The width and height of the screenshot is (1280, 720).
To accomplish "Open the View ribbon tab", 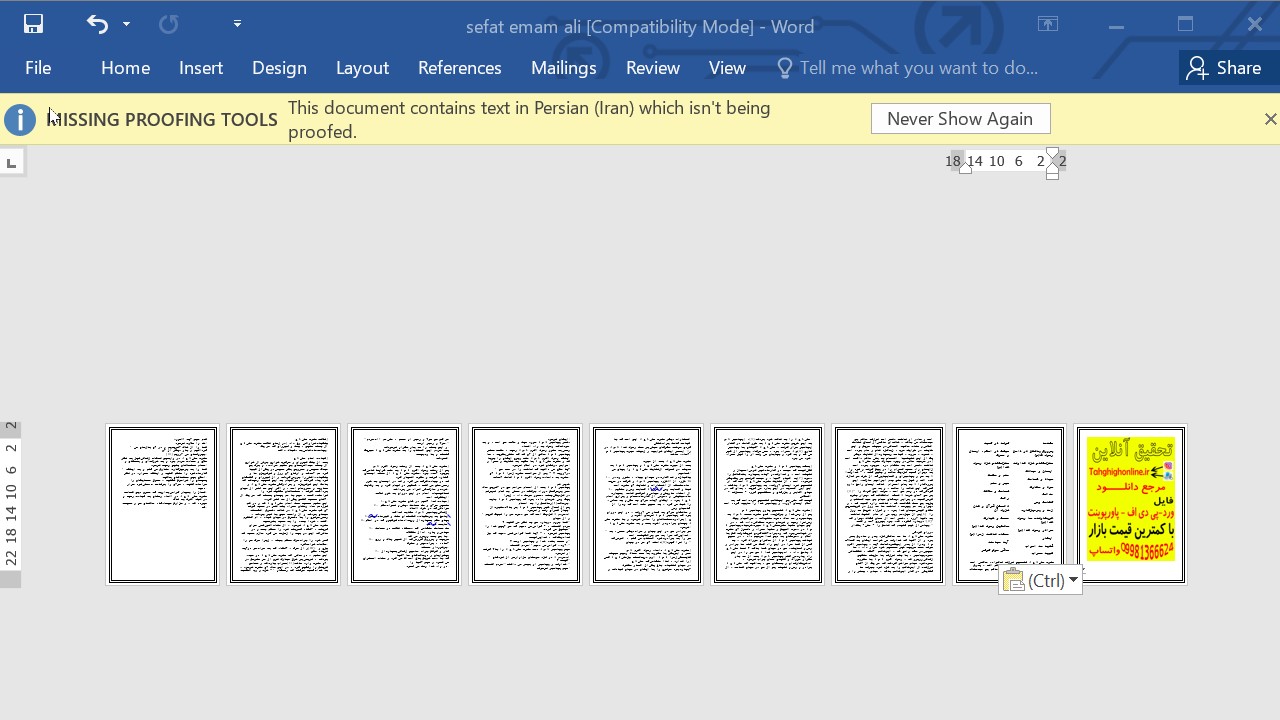I will (x=727, y=68).
